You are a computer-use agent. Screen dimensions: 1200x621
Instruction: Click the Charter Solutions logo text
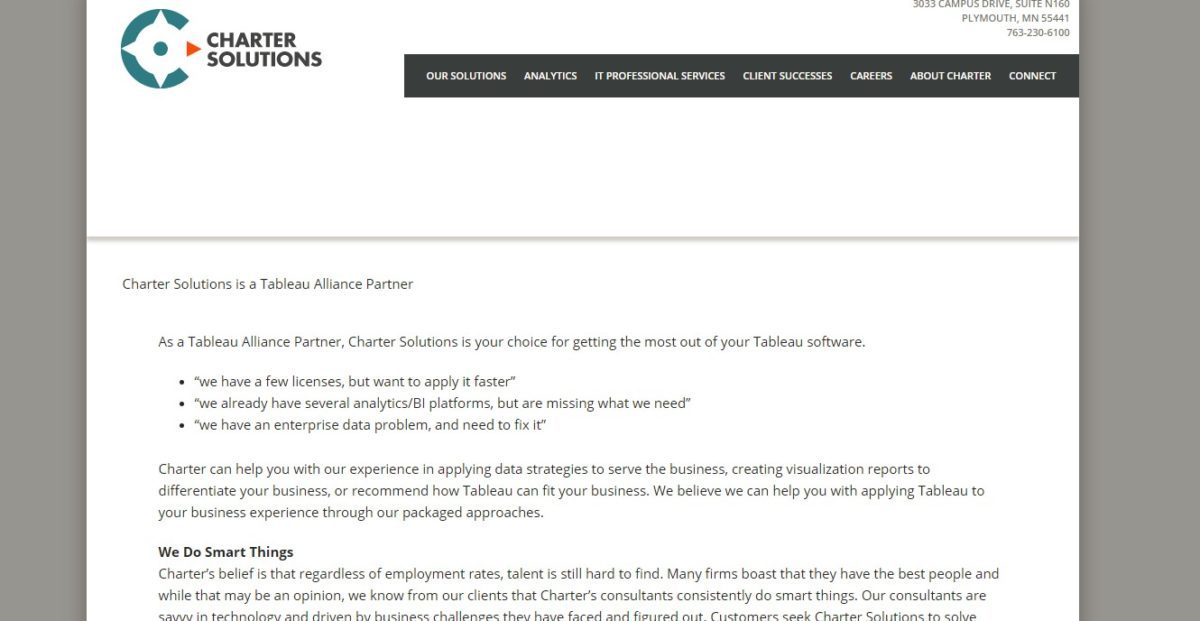pos(264,49)
